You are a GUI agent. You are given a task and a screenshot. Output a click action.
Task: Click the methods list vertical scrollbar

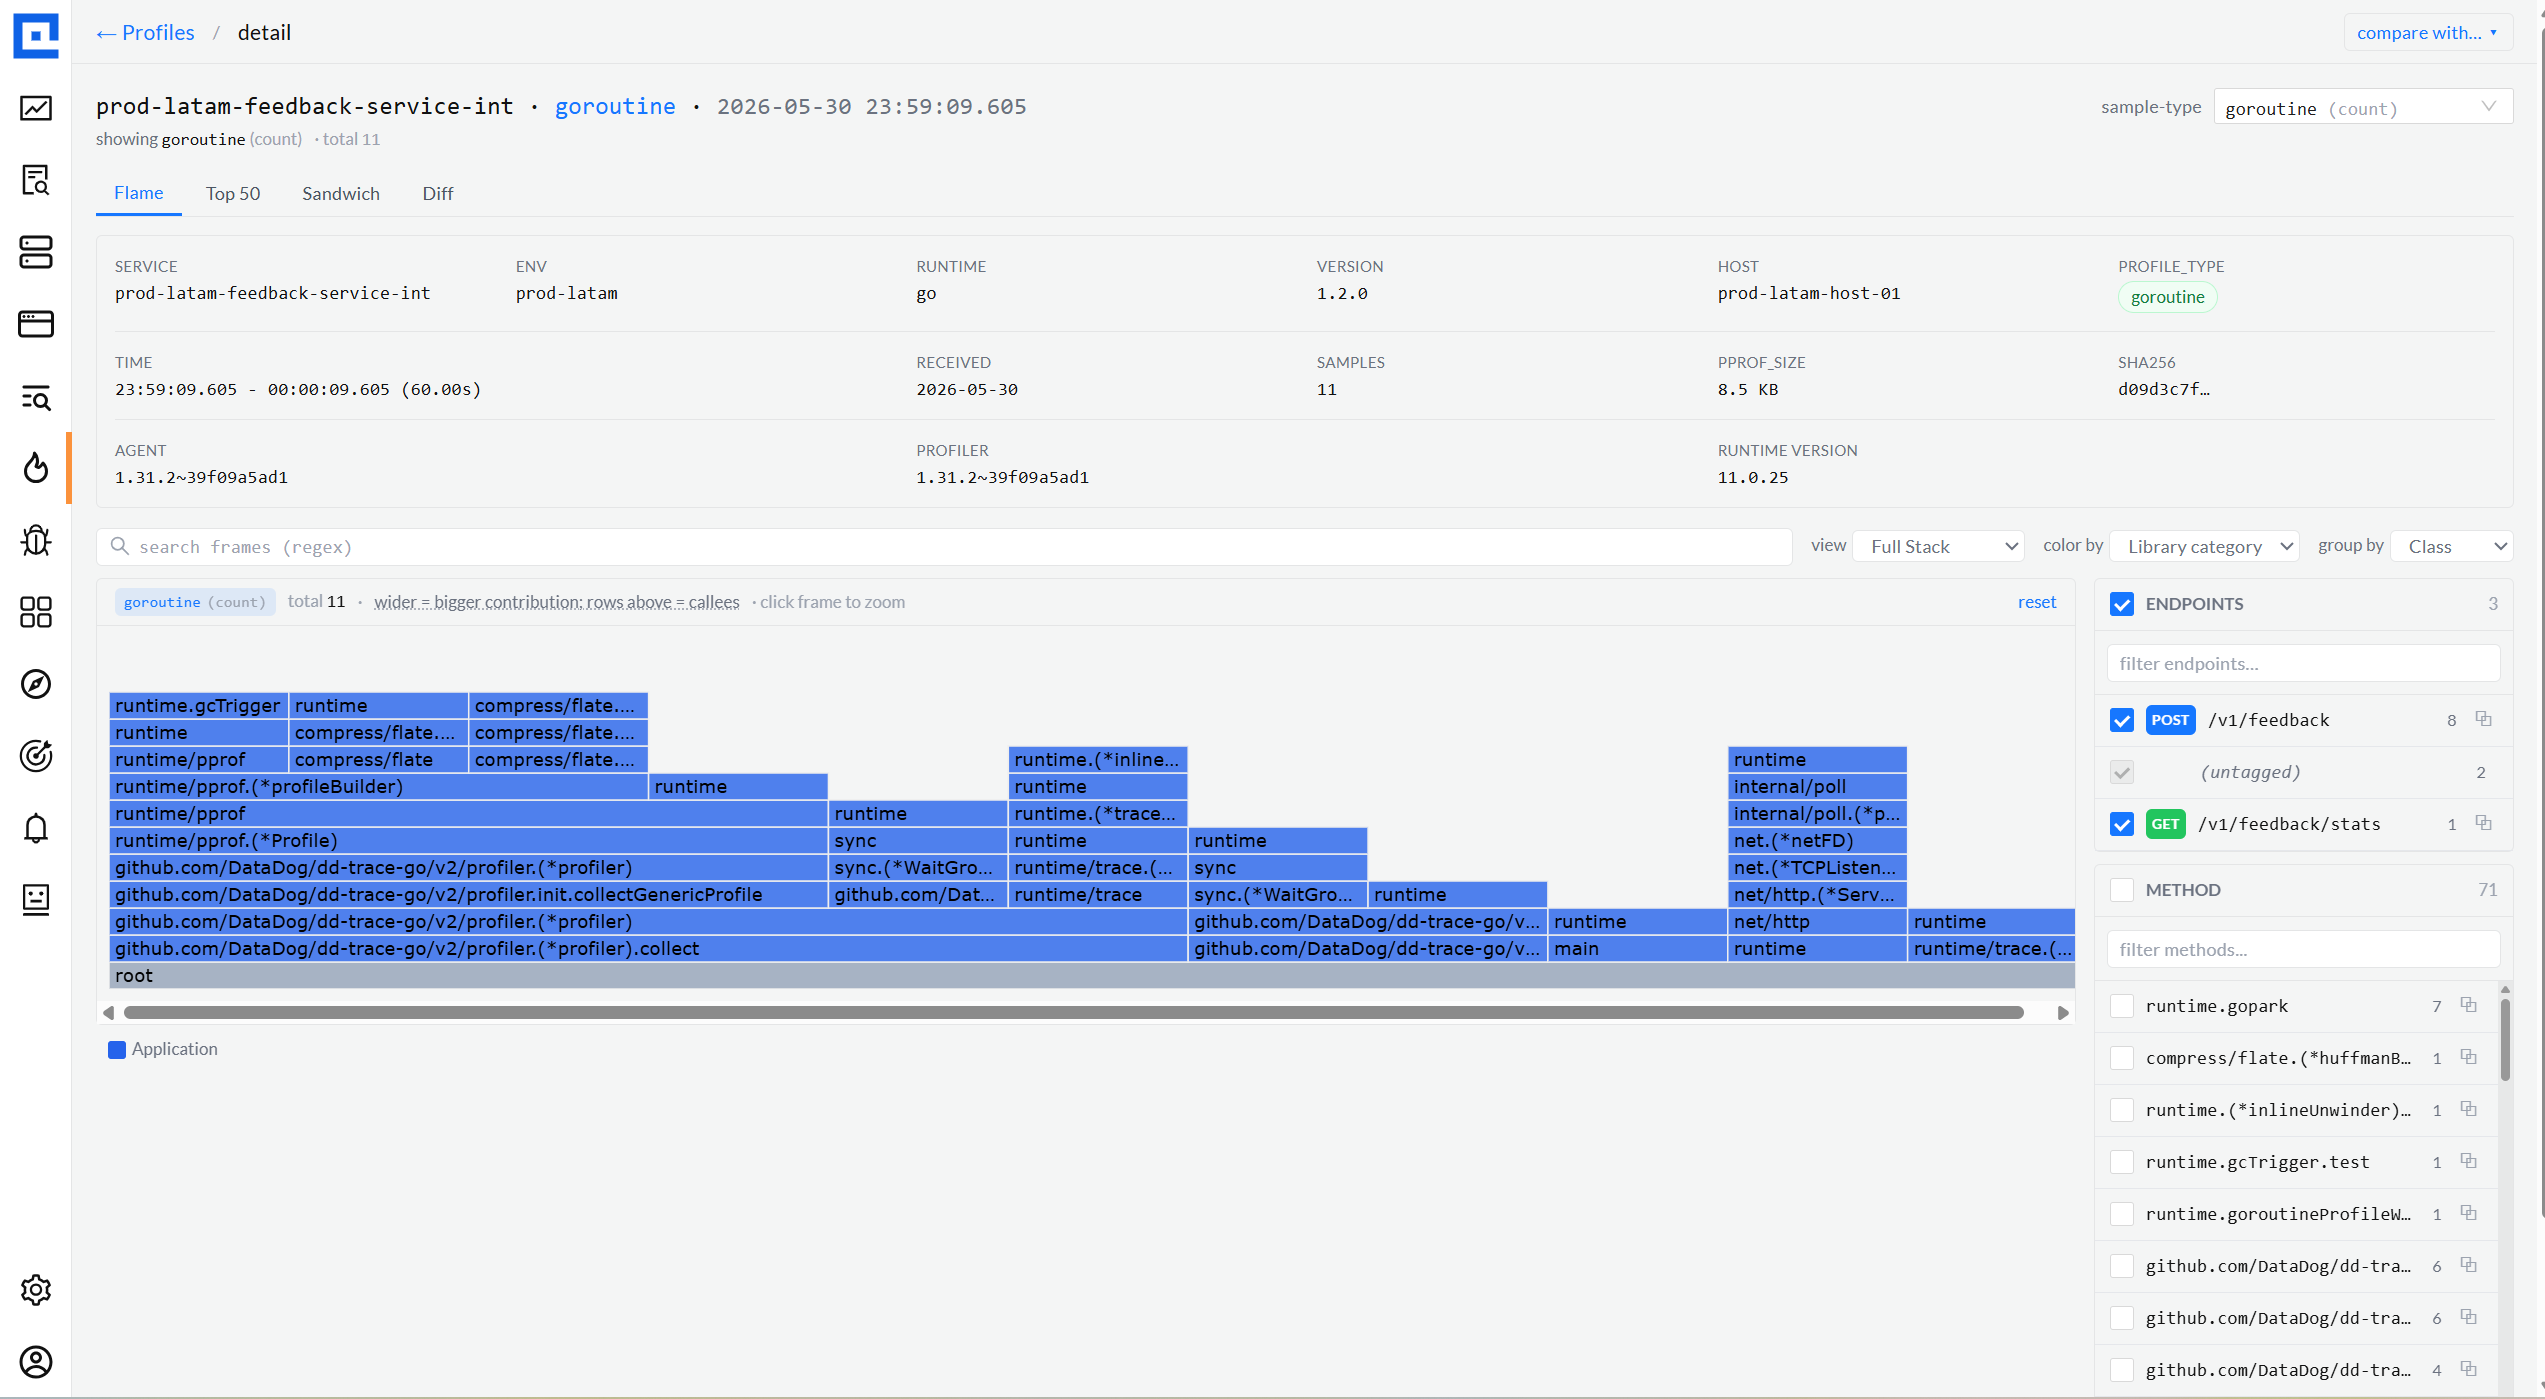[2505, 1040]
